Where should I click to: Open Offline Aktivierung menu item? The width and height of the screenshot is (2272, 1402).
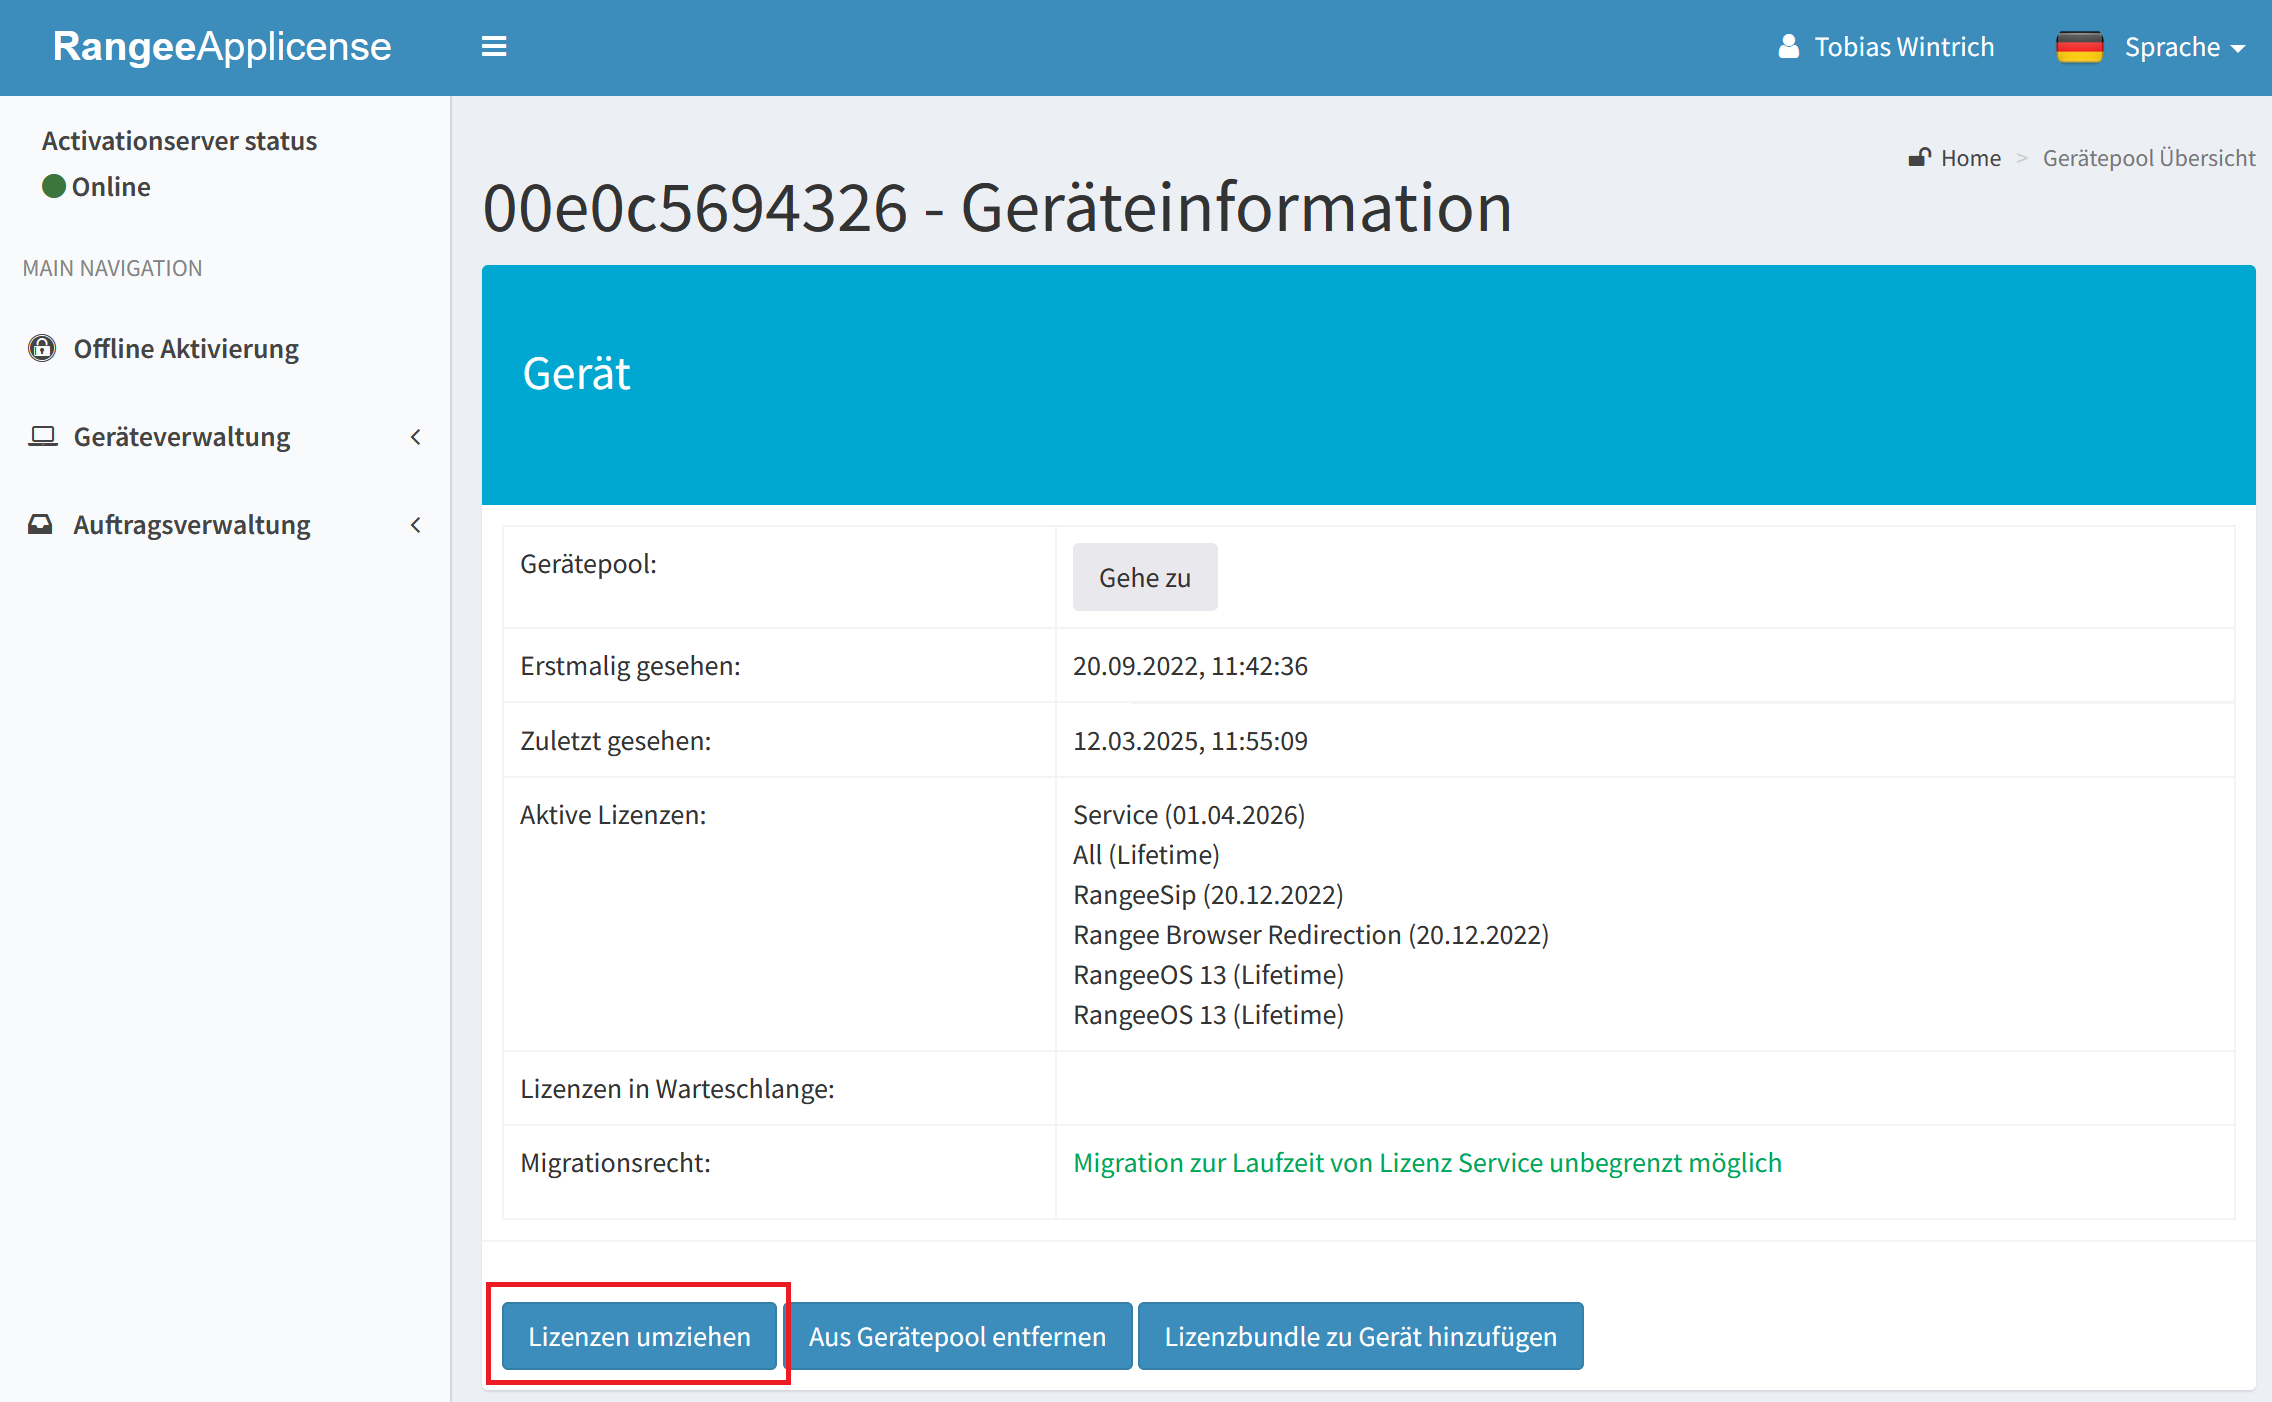[x=186, y=349]
